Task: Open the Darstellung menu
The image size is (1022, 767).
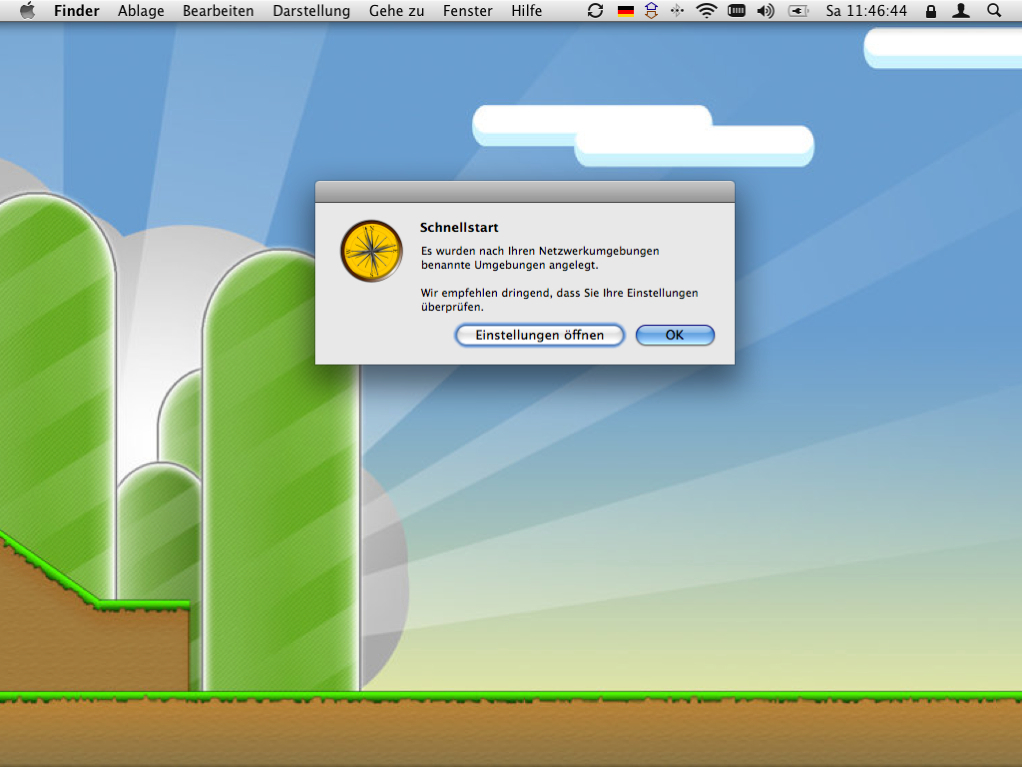Action: (x=311, y=10)
